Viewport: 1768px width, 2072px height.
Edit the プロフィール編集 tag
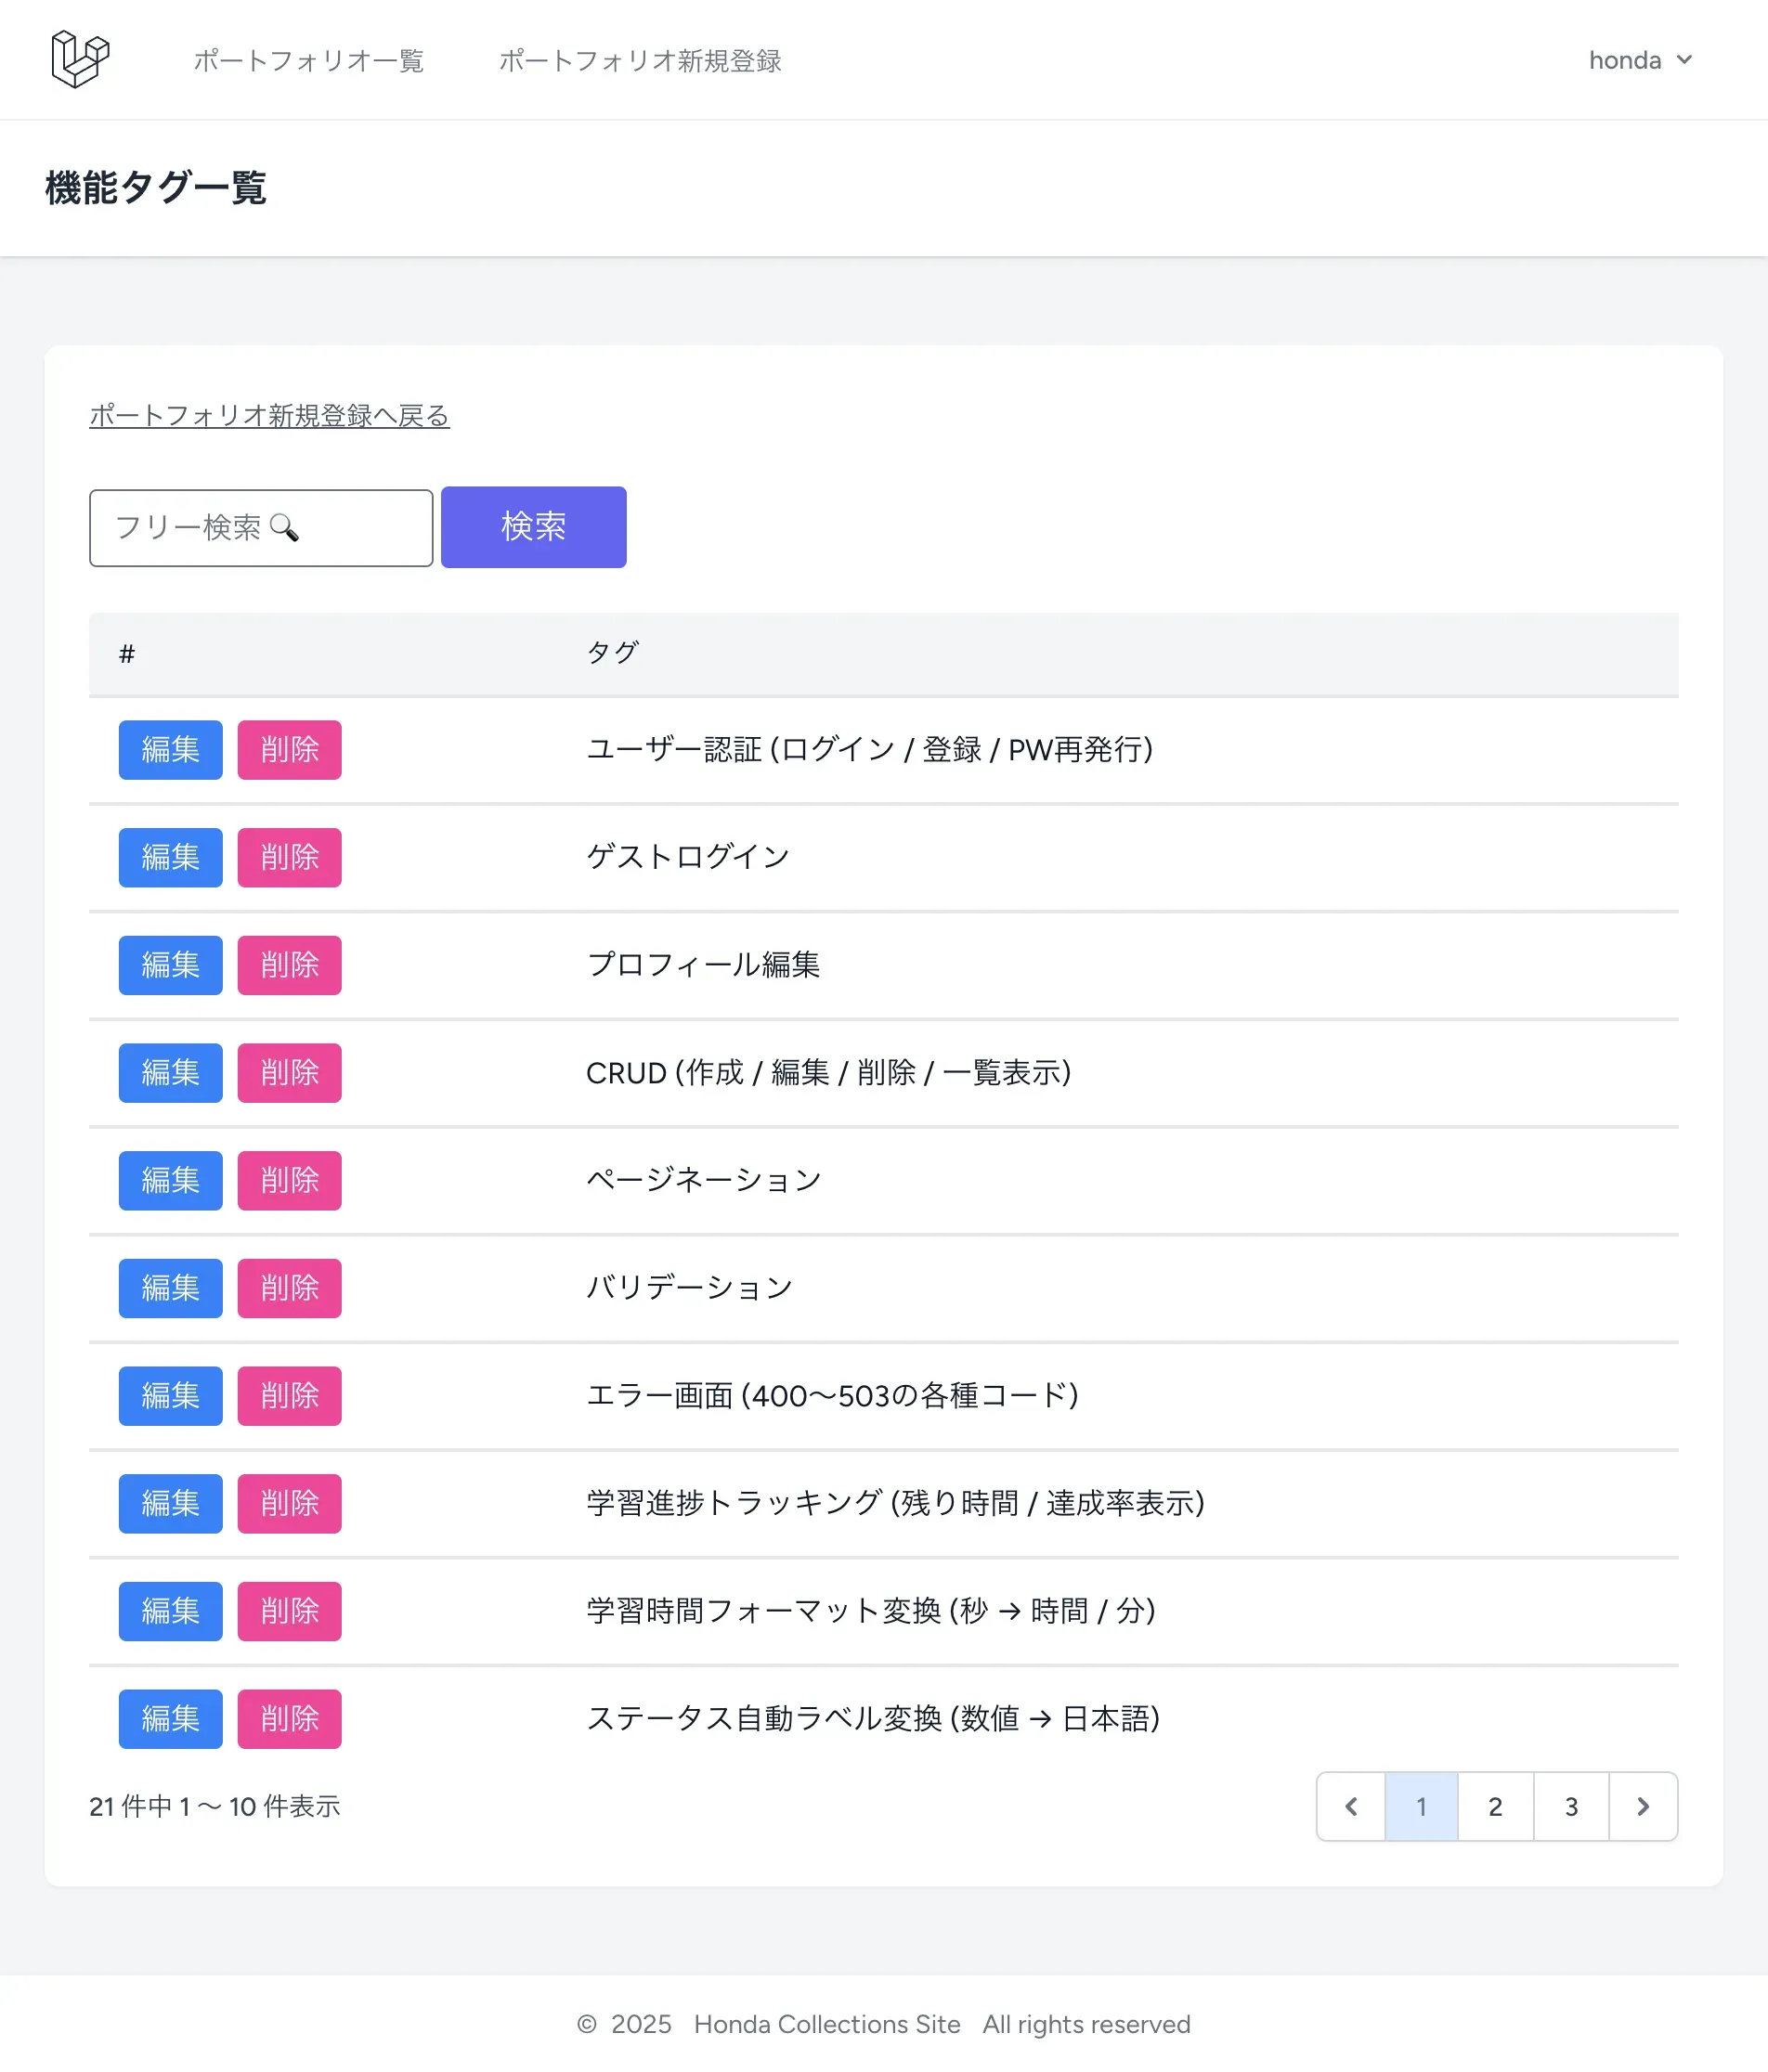(x=171, y=965)
